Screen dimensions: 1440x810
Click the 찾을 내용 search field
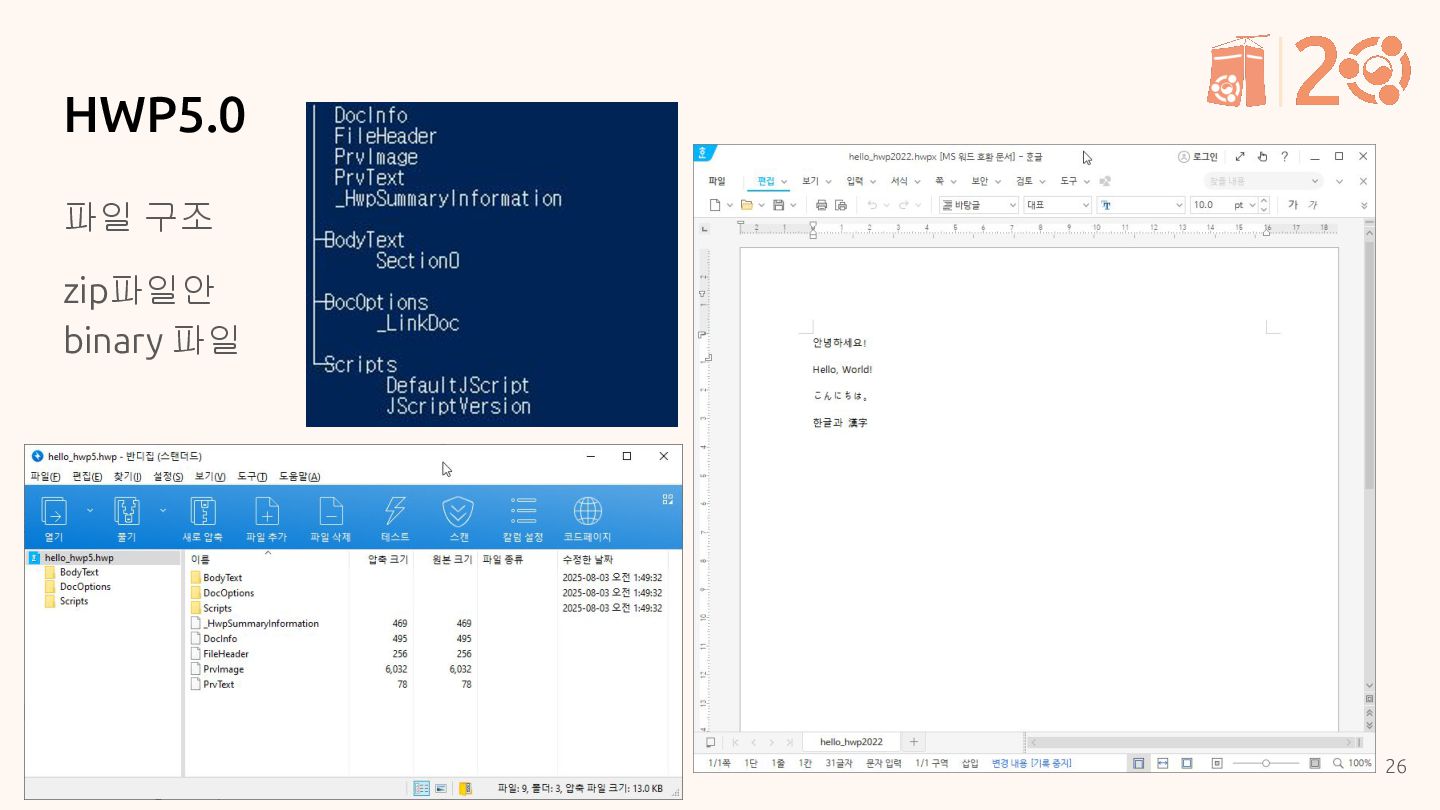pyautogui.click(x=1263, y=181)
